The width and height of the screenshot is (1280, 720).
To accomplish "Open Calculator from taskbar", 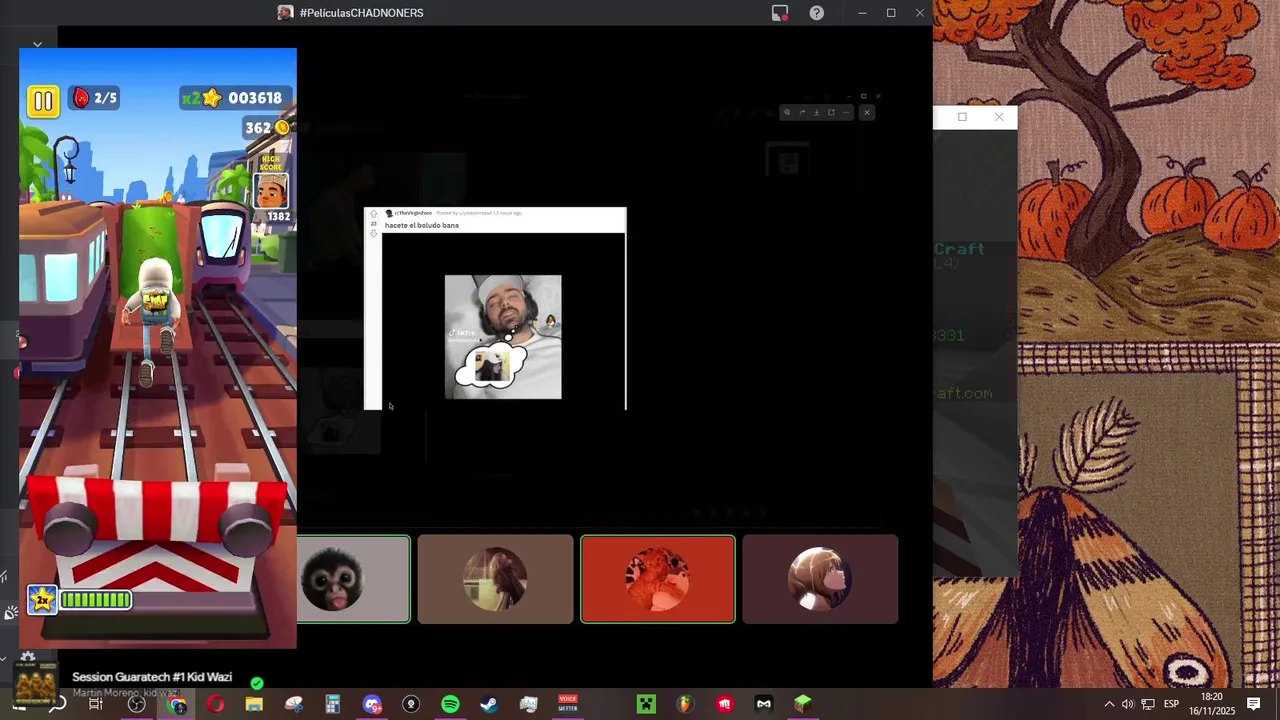I will pyautogui.click(x=332, y=705).
